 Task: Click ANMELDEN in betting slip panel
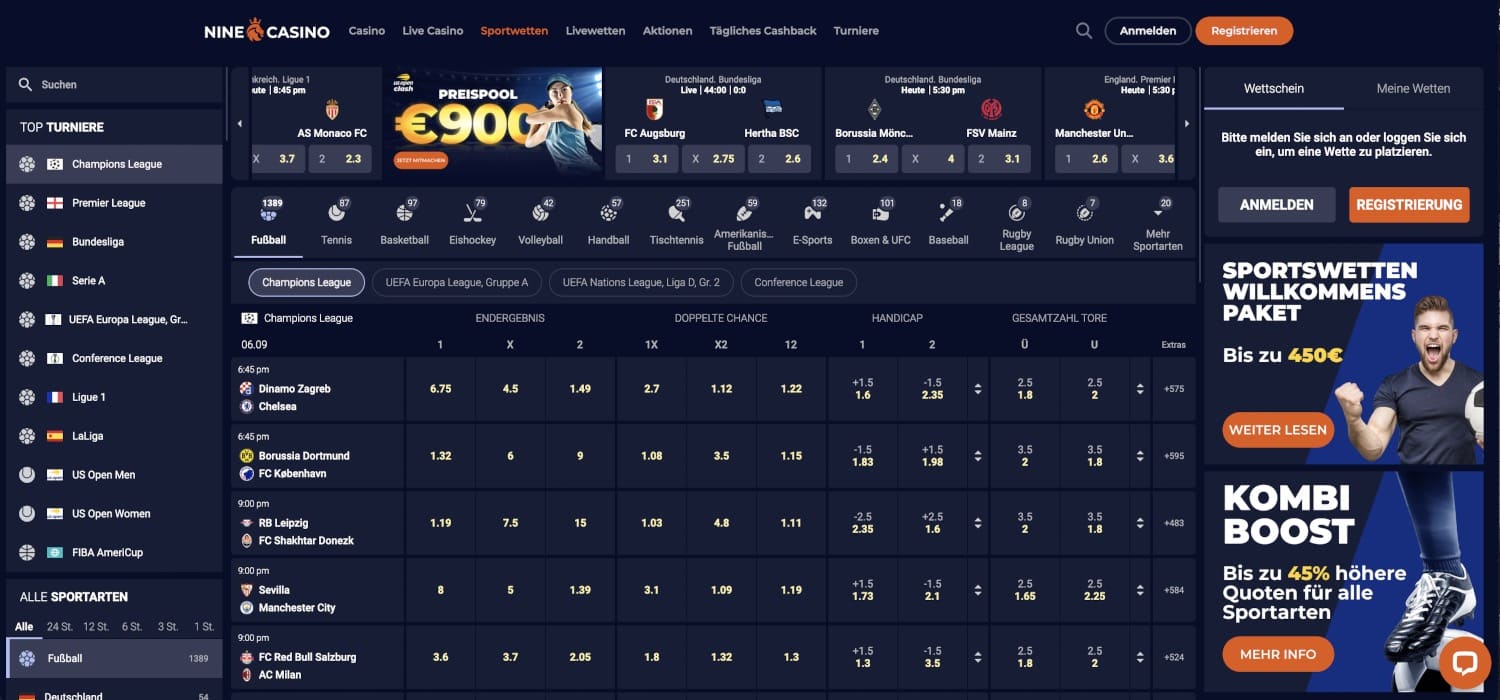[x=1277, y=204]
